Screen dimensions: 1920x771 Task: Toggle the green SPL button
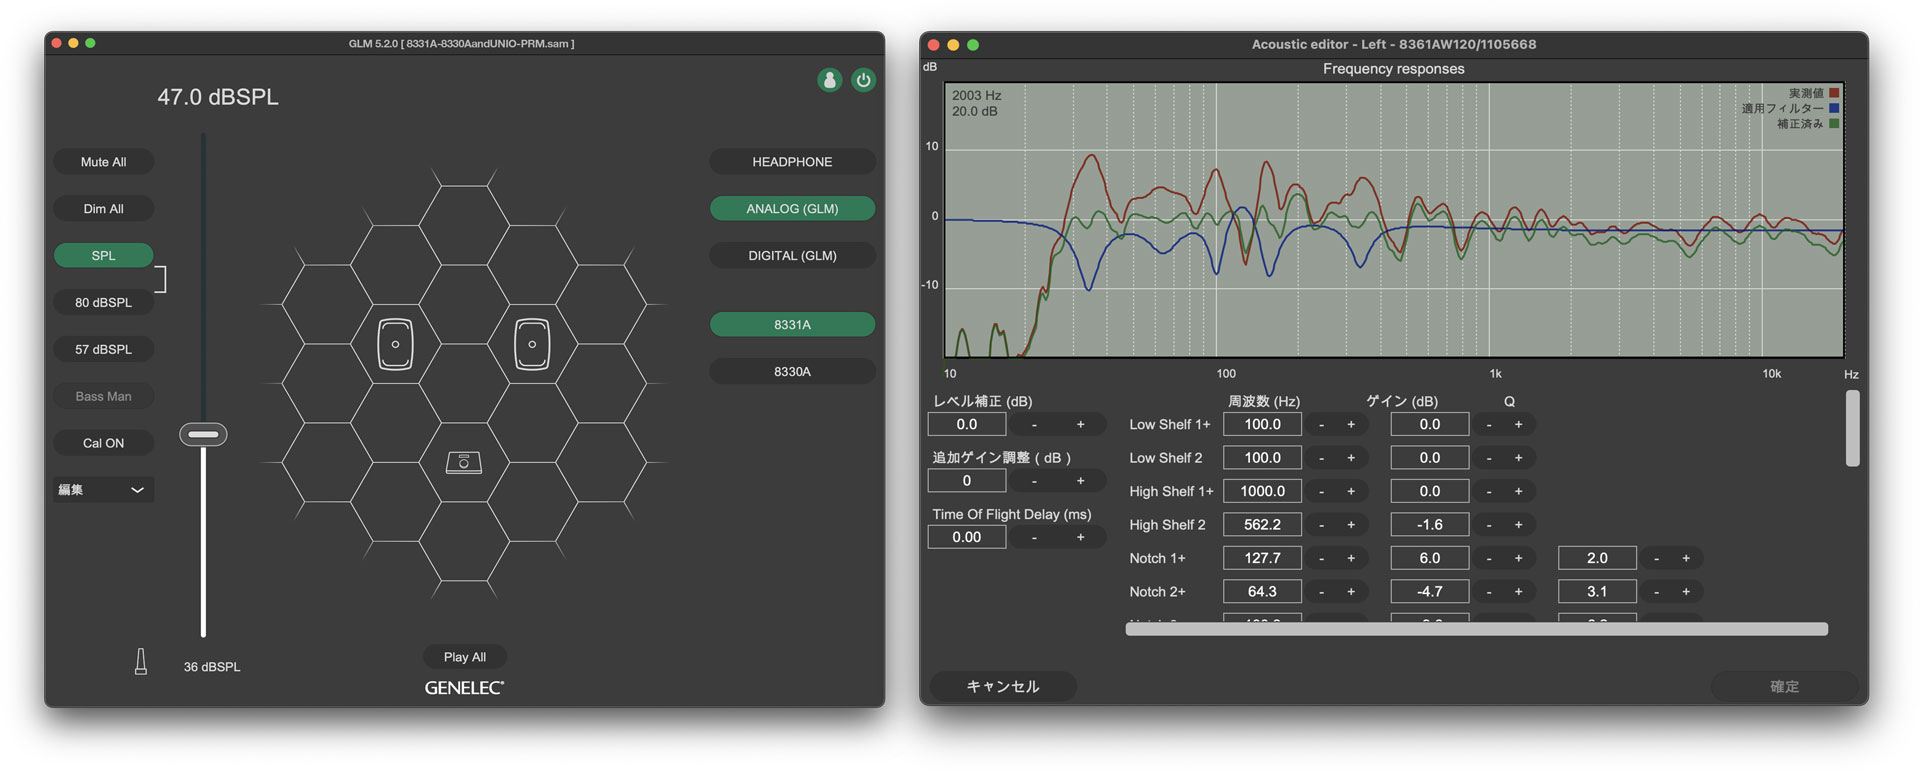(104, 256)
